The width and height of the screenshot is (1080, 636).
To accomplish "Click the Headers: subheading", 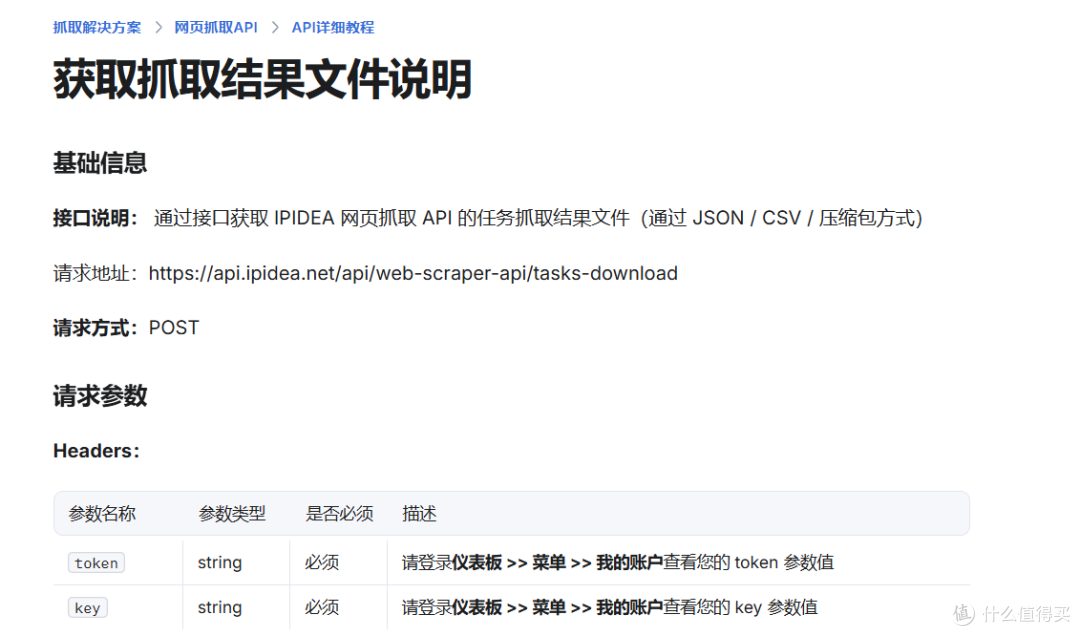I will tap(96, 451).
